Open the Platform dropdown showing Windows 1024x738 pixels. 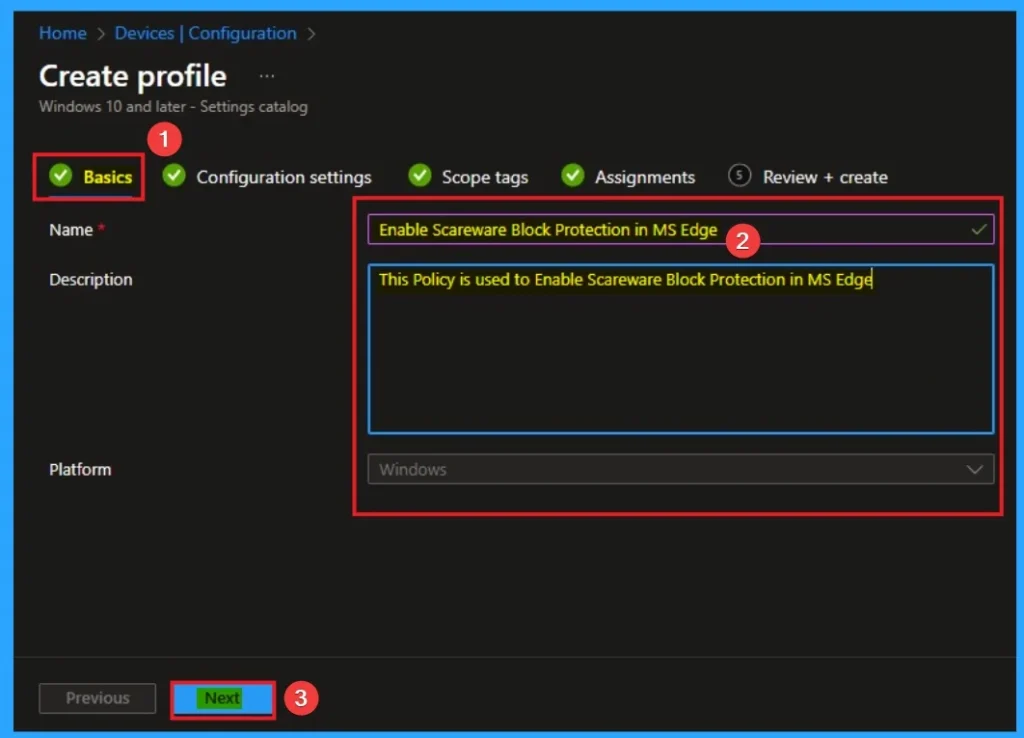[680, 469]
